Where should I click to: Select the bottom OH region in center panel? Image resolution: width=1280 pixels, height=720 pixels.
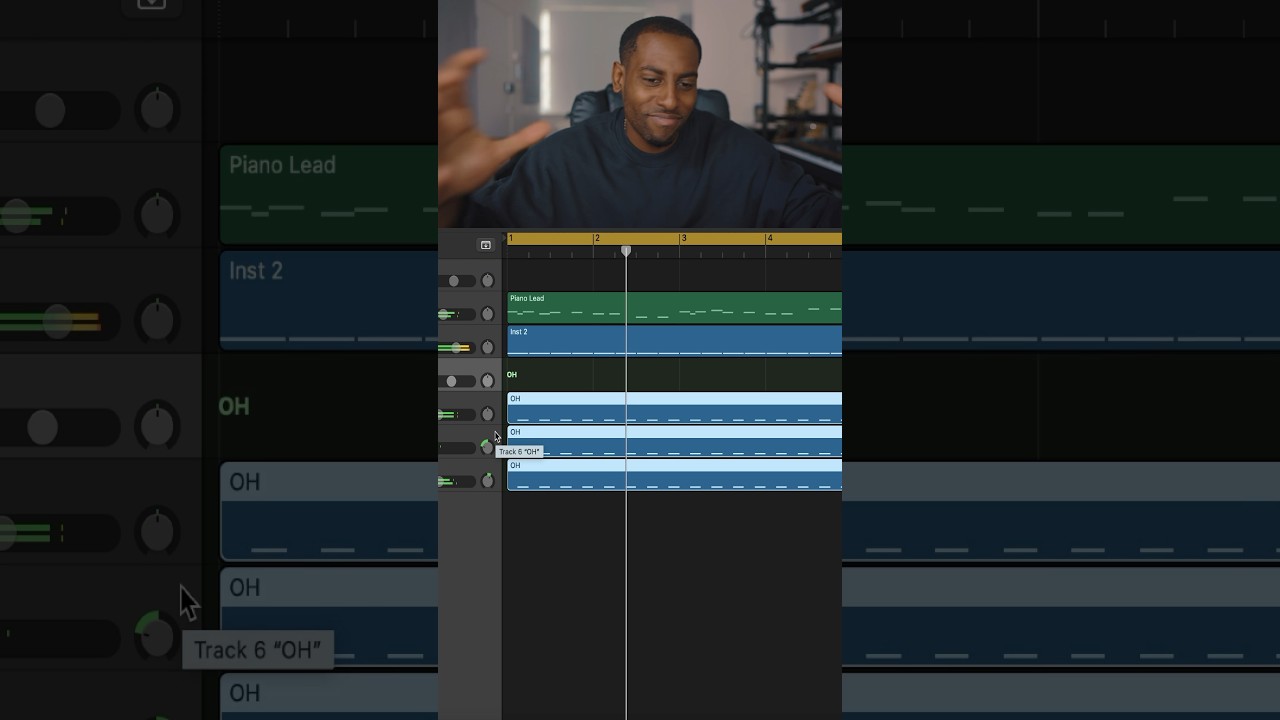[x=674, y=474]
